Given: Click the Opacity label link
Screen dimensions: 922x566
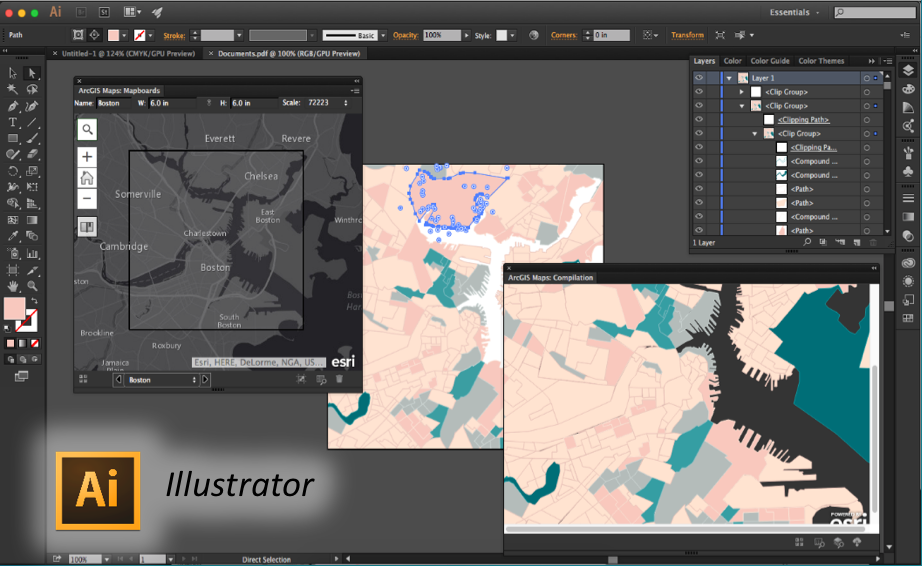Looking at the screenshot, I should pos(405,35).
